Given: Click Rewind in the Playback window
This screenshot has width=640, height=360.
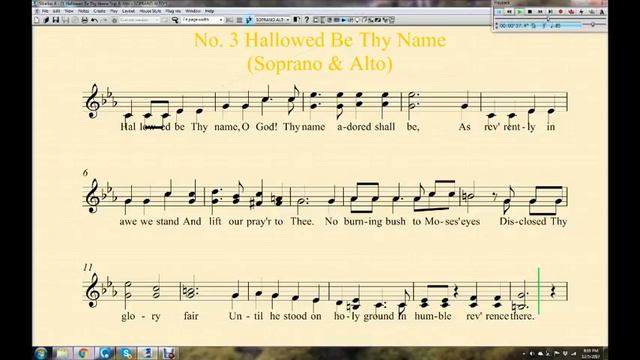Looking at the screenshot, I should point(509,12).
